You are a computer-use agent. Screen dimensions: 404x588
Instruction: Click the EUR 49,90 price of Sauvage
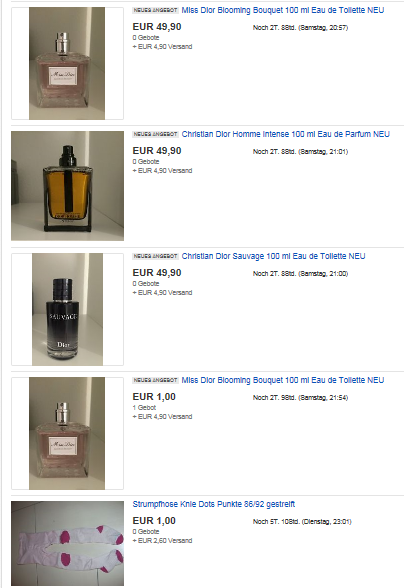(157, 273)
